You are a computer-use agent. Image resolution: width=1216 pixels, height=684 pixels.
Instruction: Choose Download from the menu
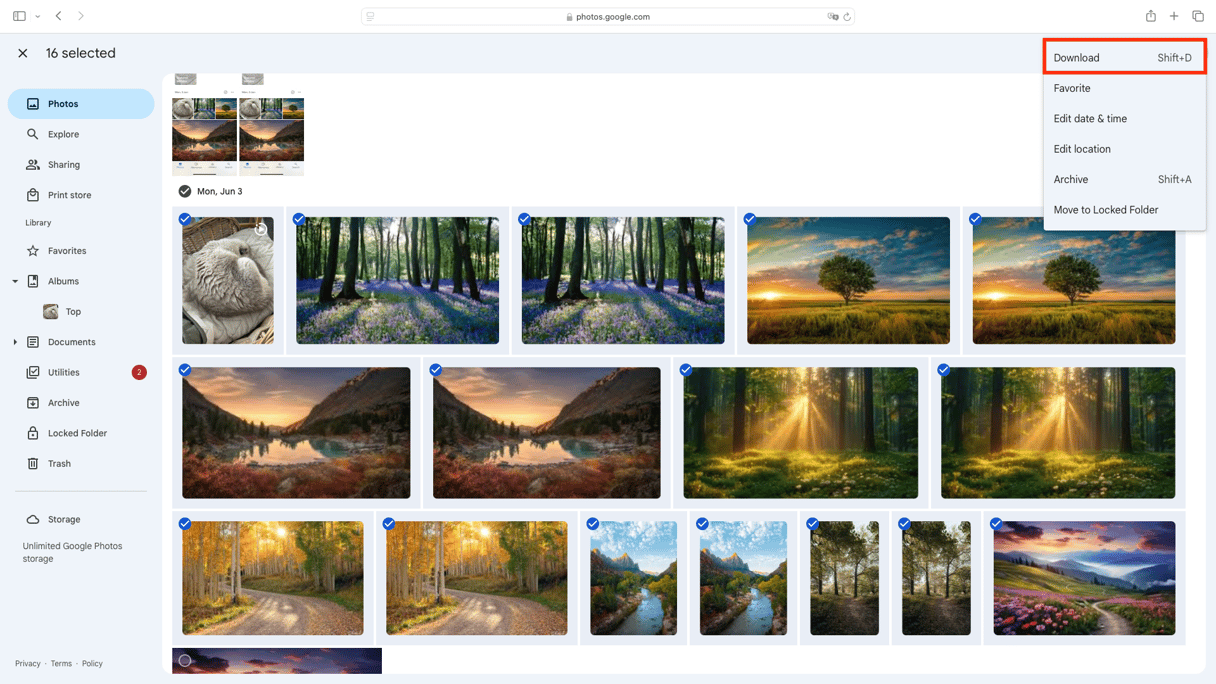[1125, 58]
